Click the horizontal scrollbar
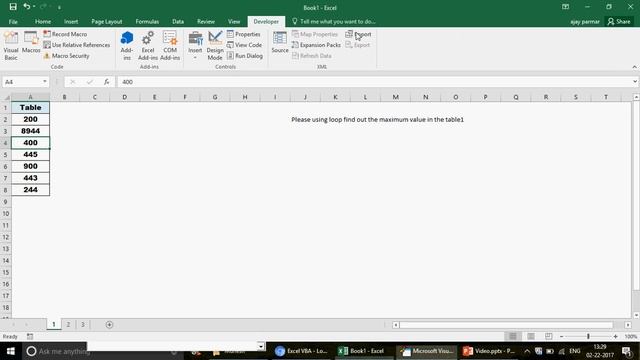Viewport: 640px width, 360px height. coord(506,325)
